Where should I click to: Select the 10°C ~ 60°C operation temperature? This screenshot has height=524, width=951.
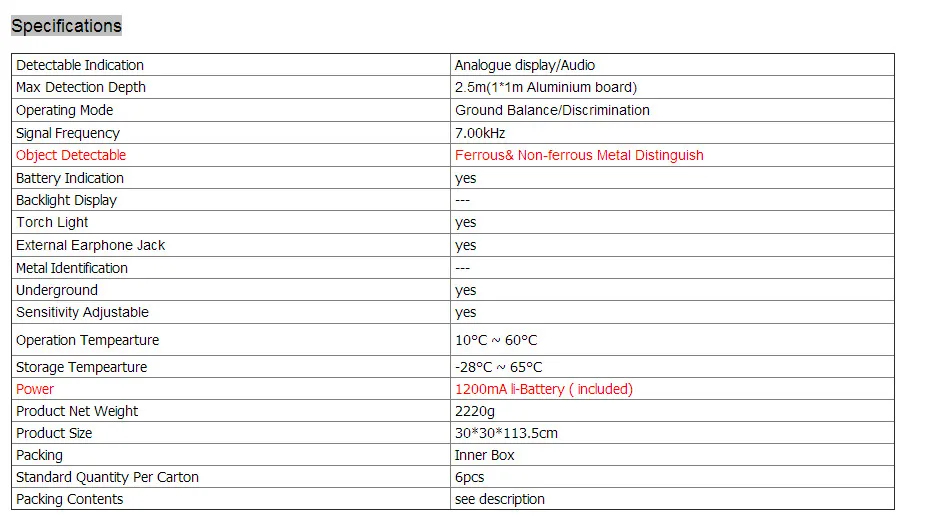[x=496, y=340]
